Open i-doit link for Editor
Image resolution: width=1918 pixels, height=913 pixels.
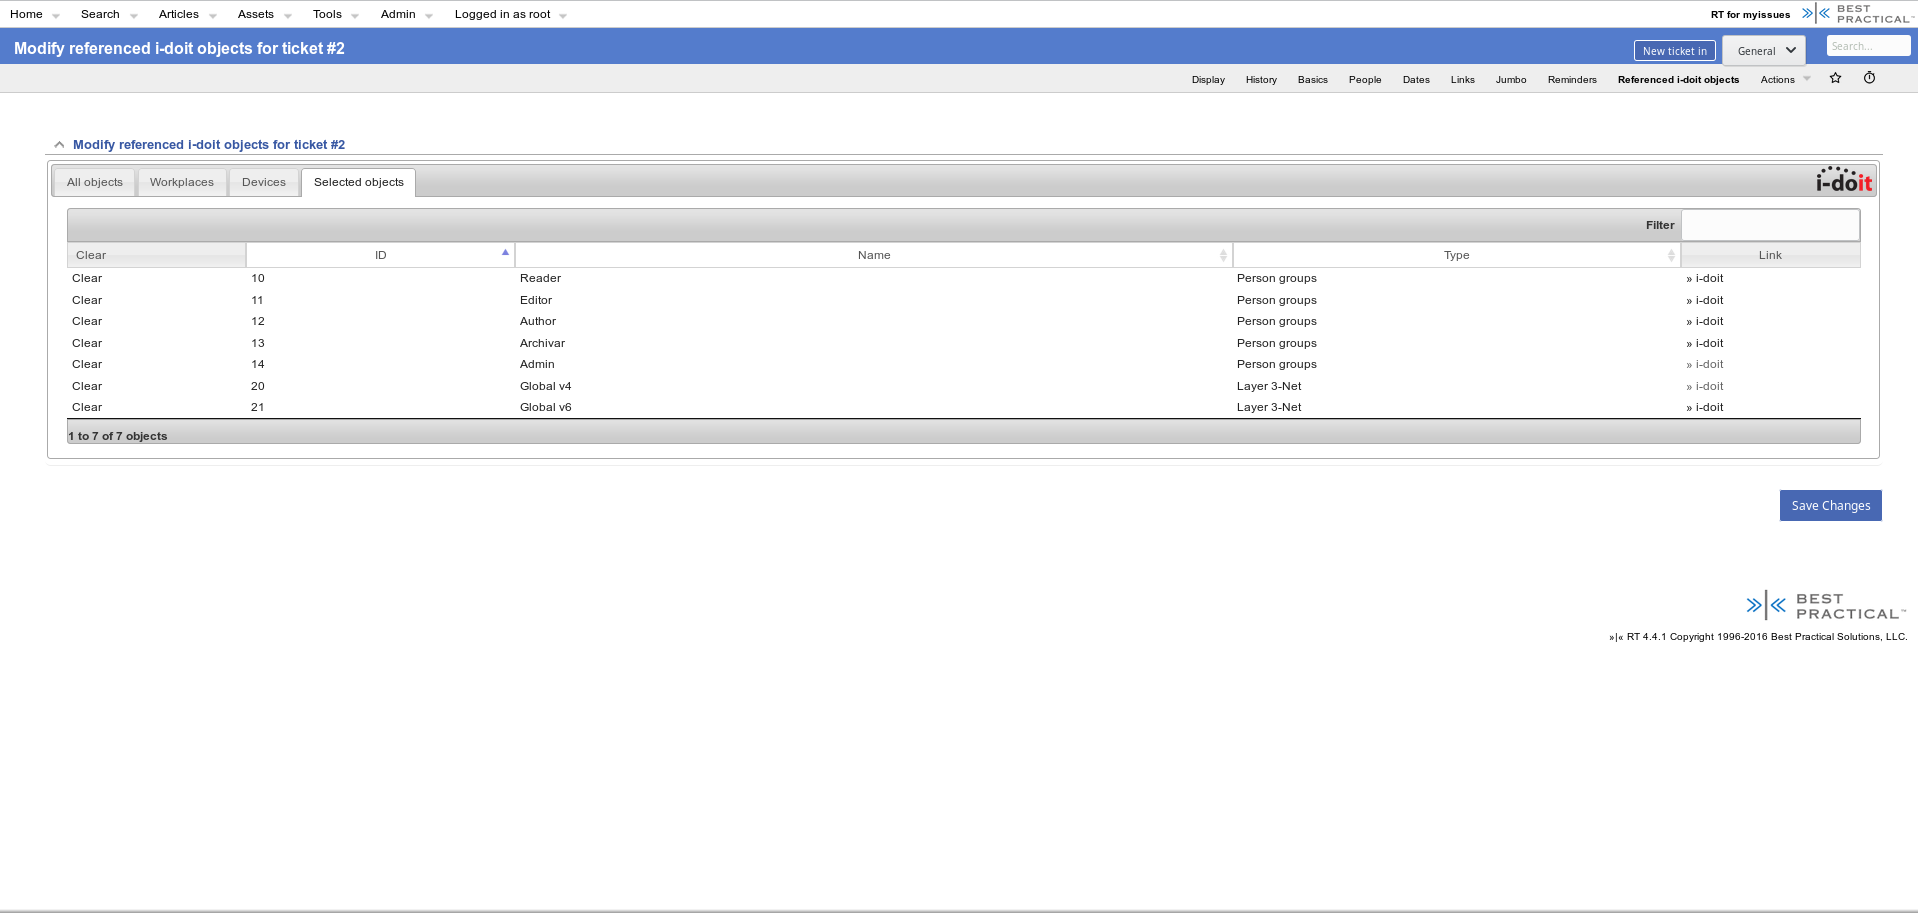pos(1705,300)
